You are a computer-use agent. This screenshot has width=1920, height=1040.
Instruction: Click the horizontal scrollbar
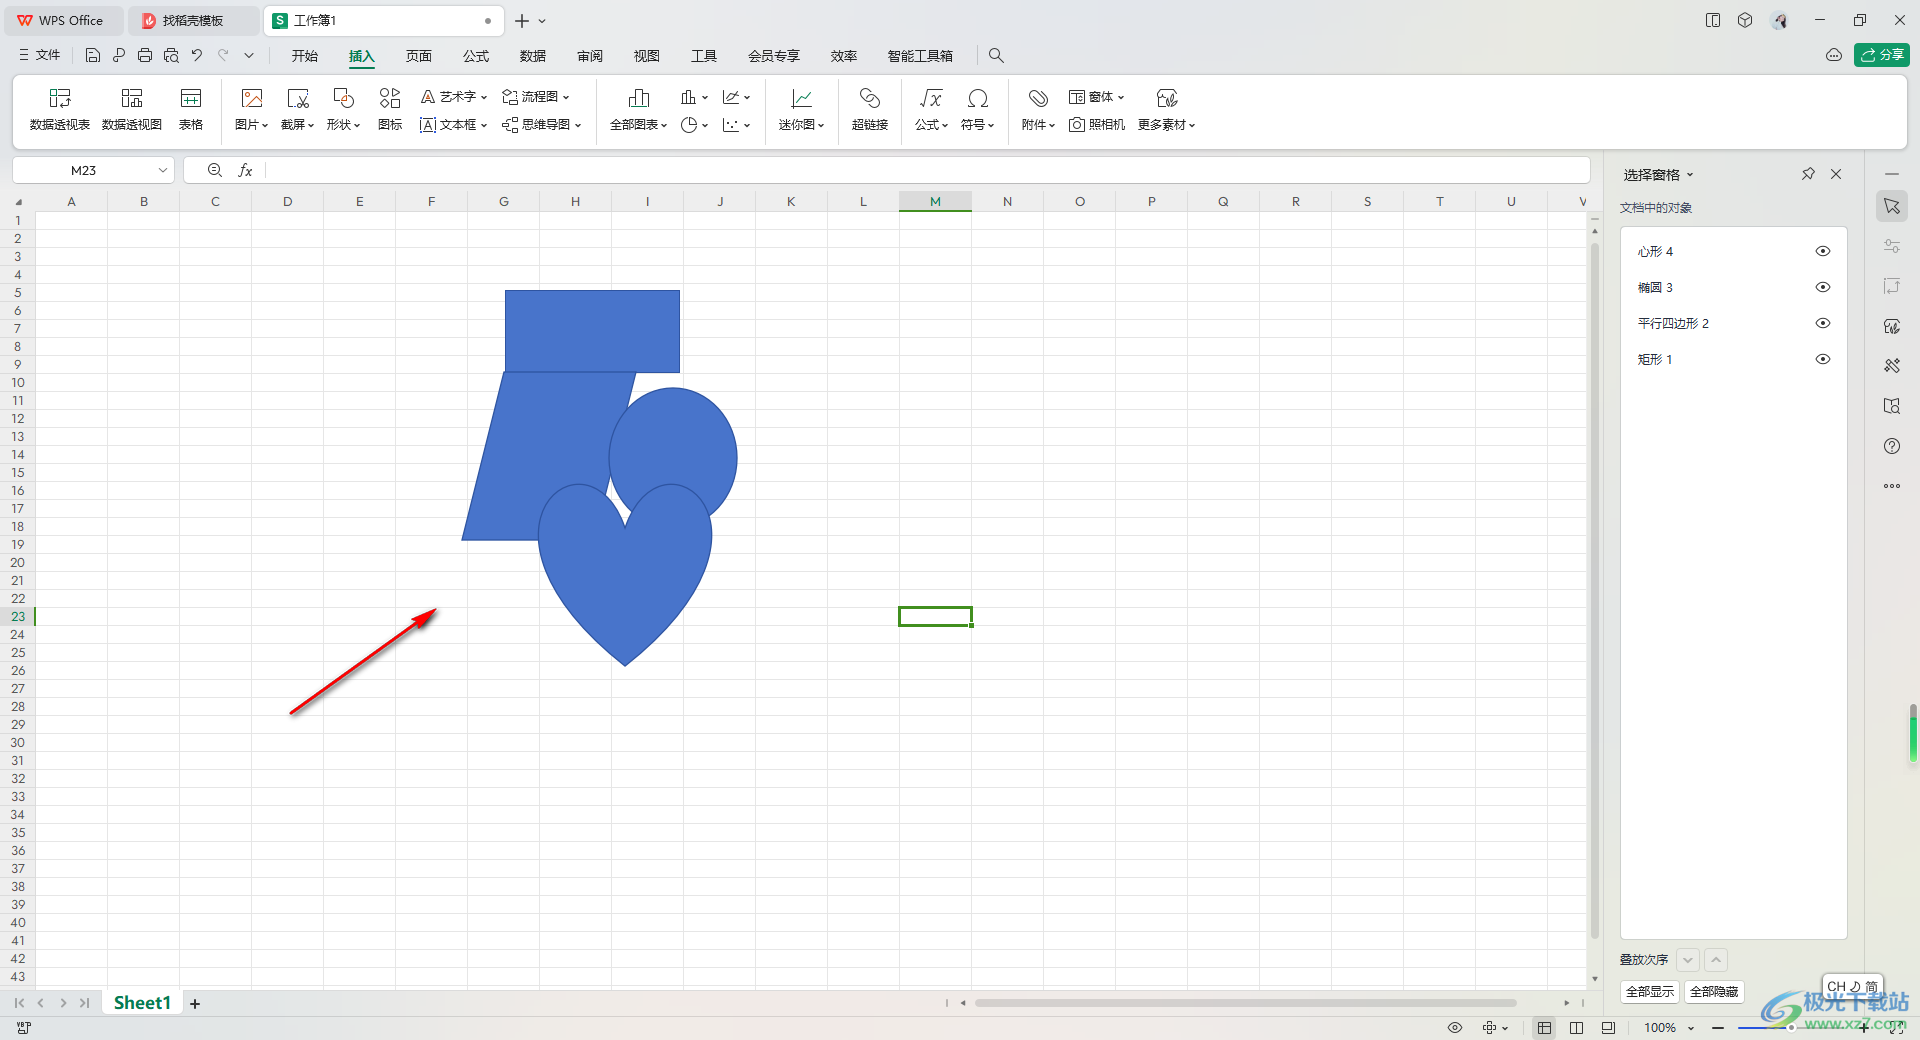coord(1245,1003)
